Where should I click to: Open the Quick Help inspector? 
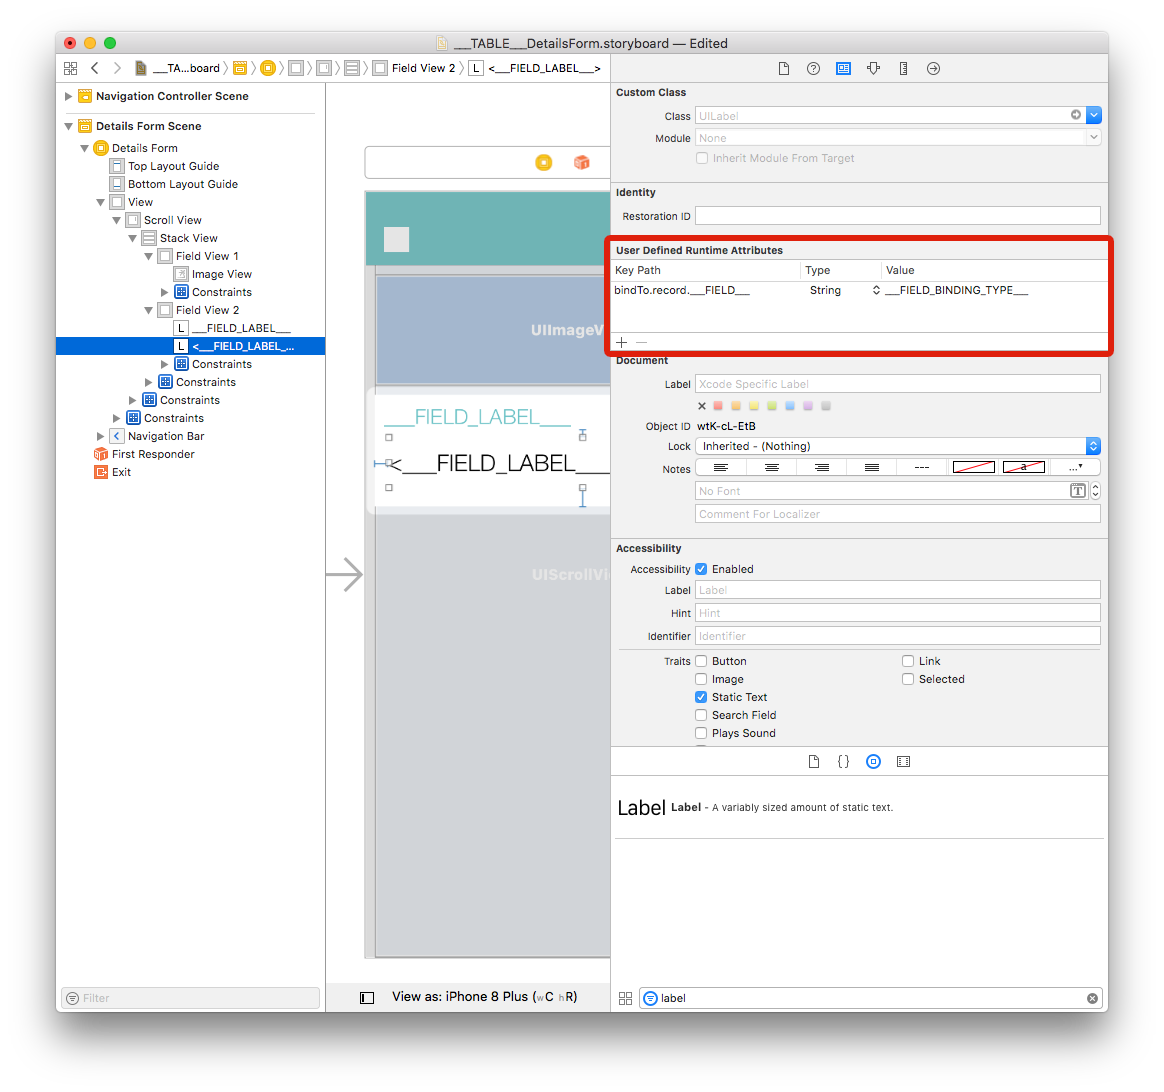click(x=814, y=68)
